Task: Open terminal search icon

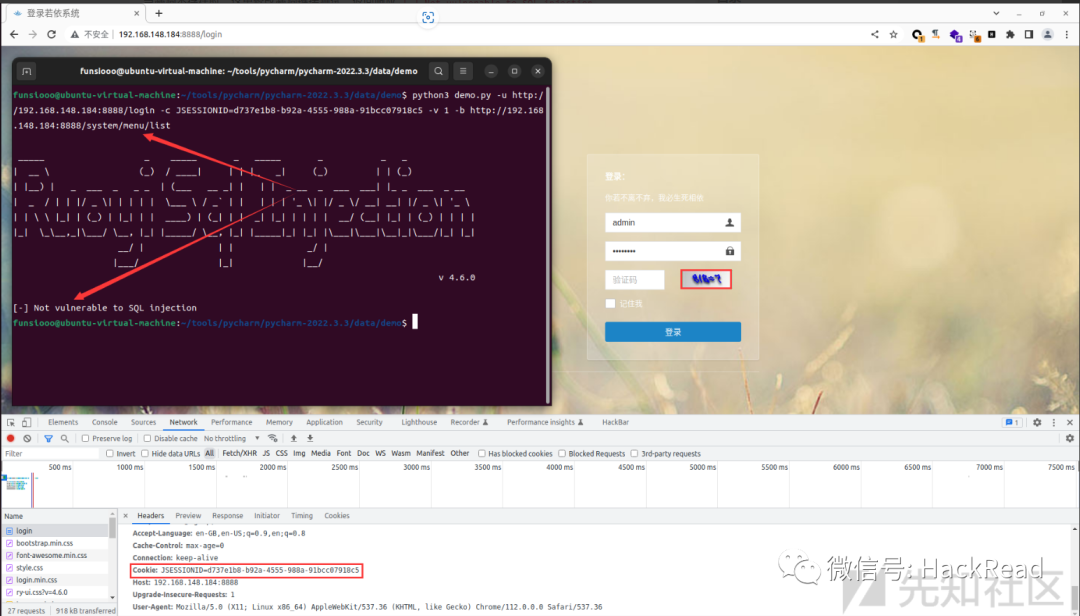Action: pyautogui.click(x=439, y=71)
